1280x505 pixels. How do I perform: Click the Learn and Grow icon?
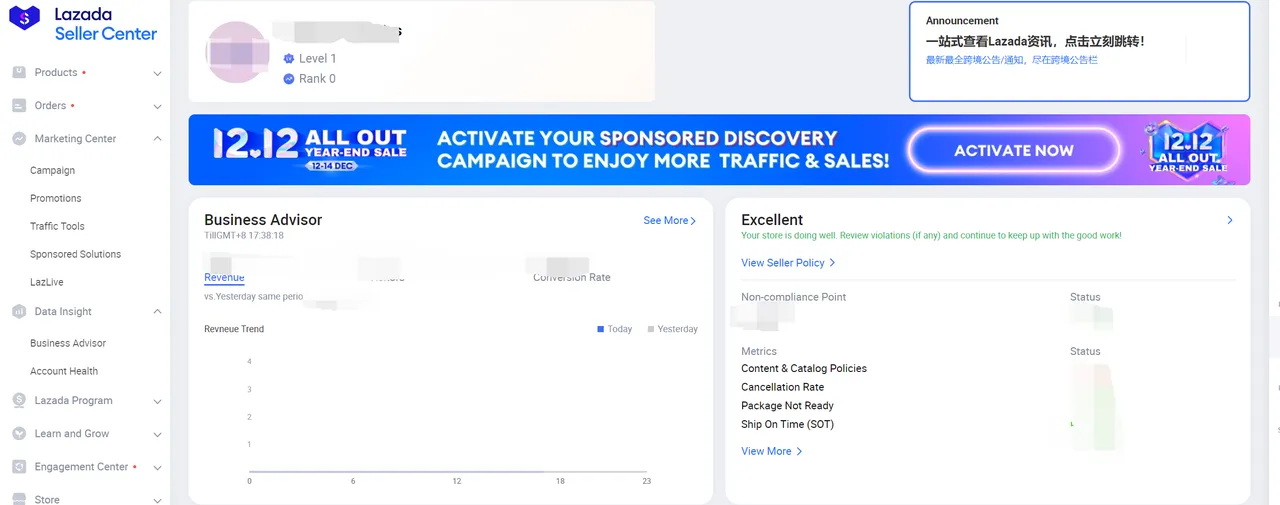tap(19, 434)
